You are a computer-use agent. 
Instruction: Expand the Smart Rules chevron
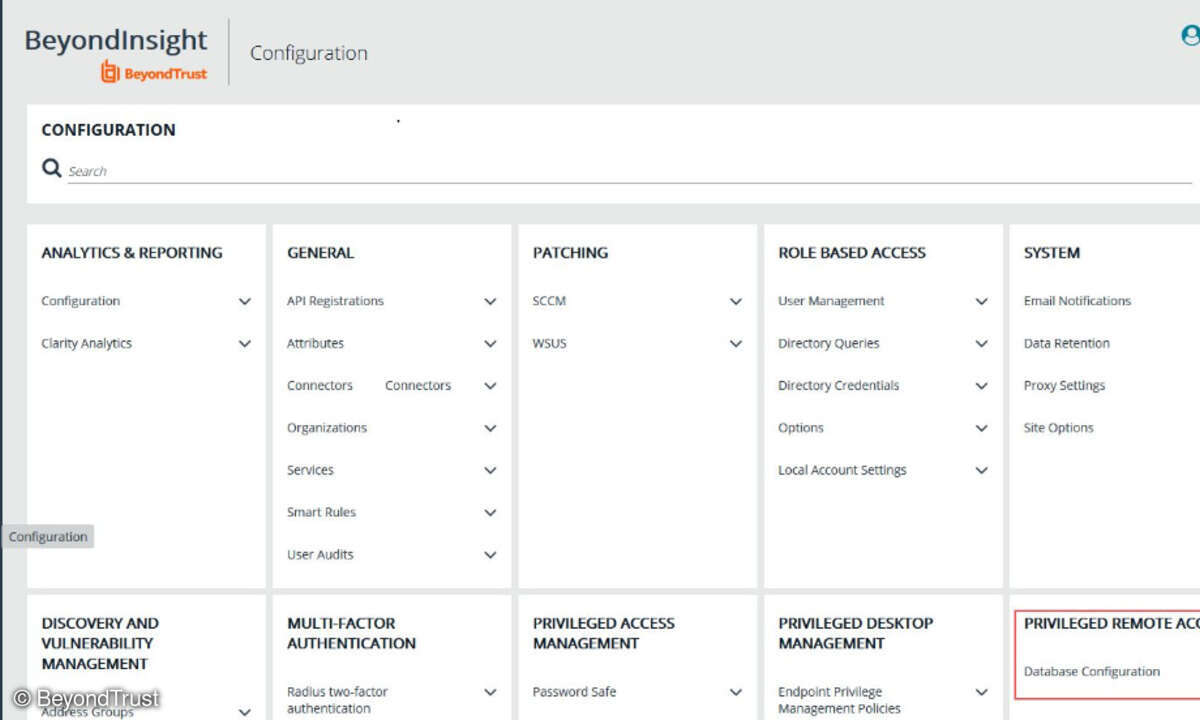click(490, 512)
